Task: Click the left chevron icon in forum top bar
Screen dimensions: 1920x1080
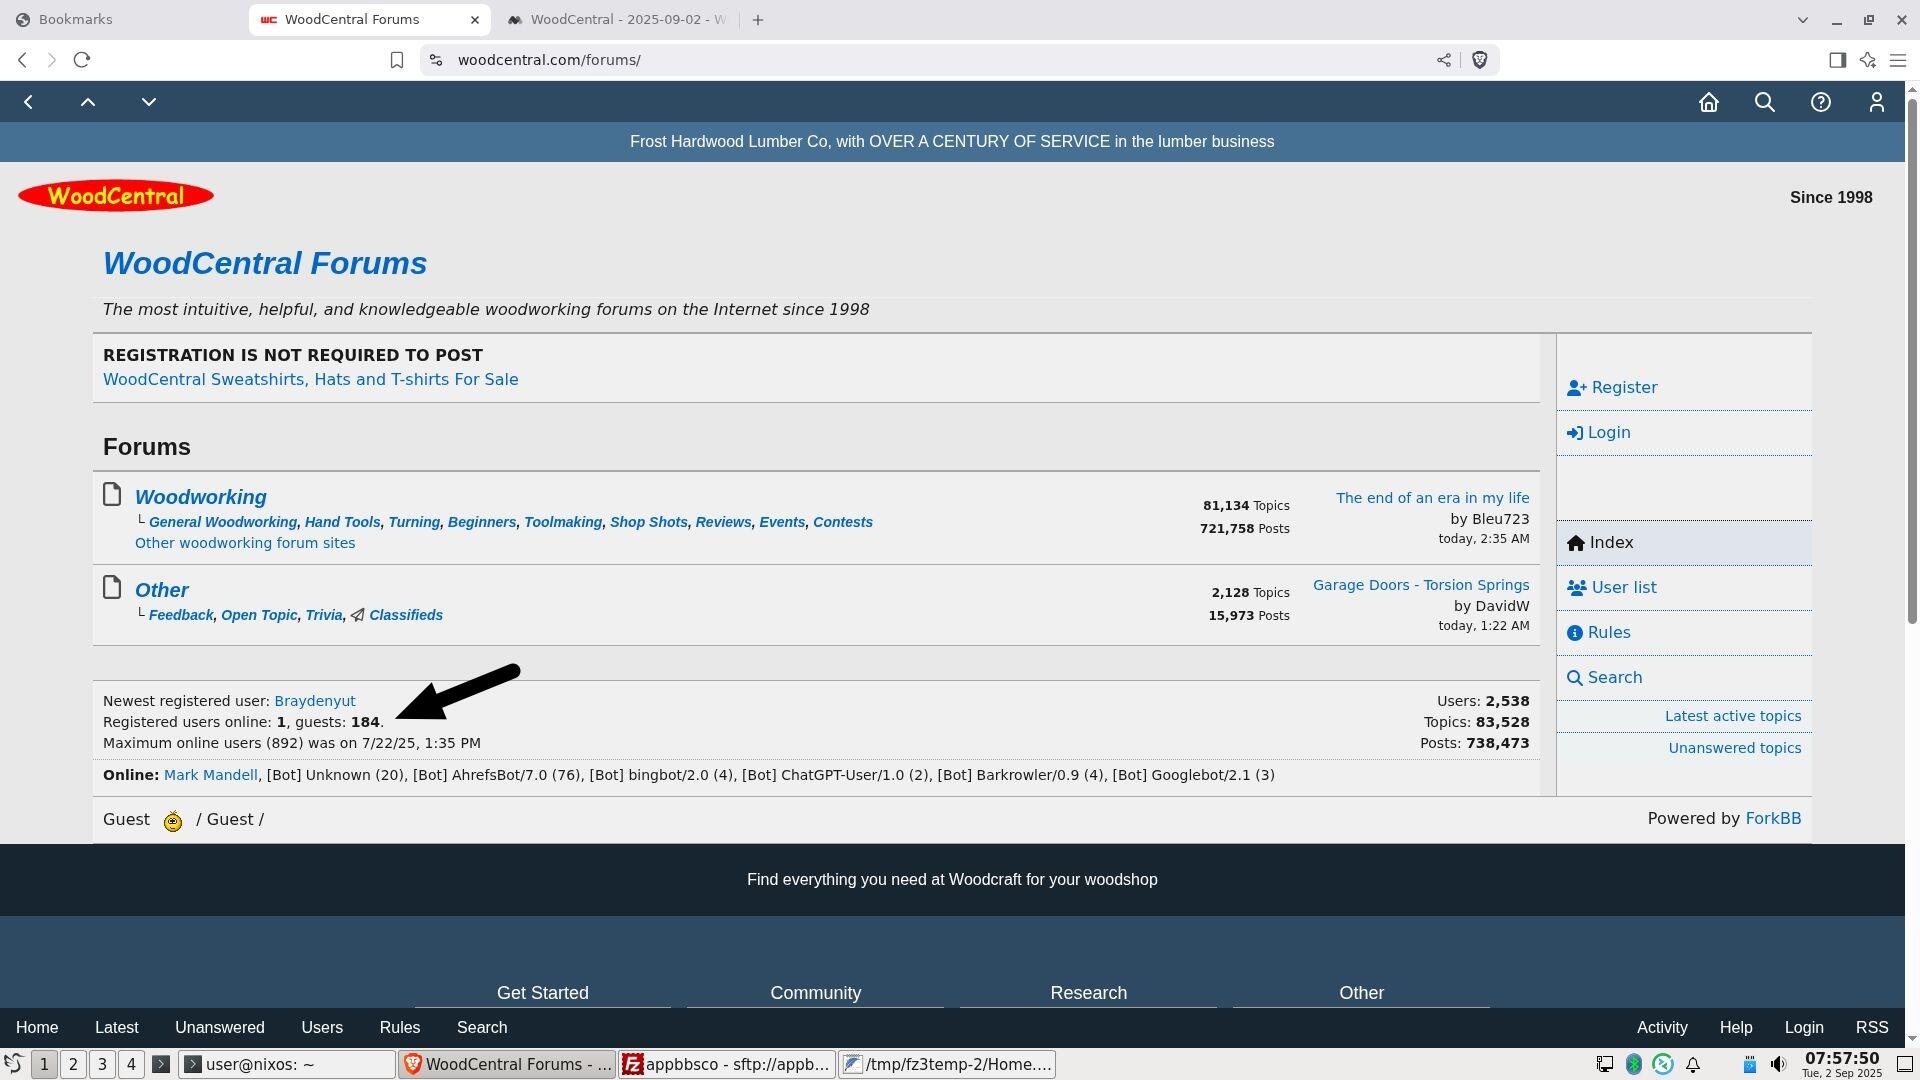Action: coord(29,102)
